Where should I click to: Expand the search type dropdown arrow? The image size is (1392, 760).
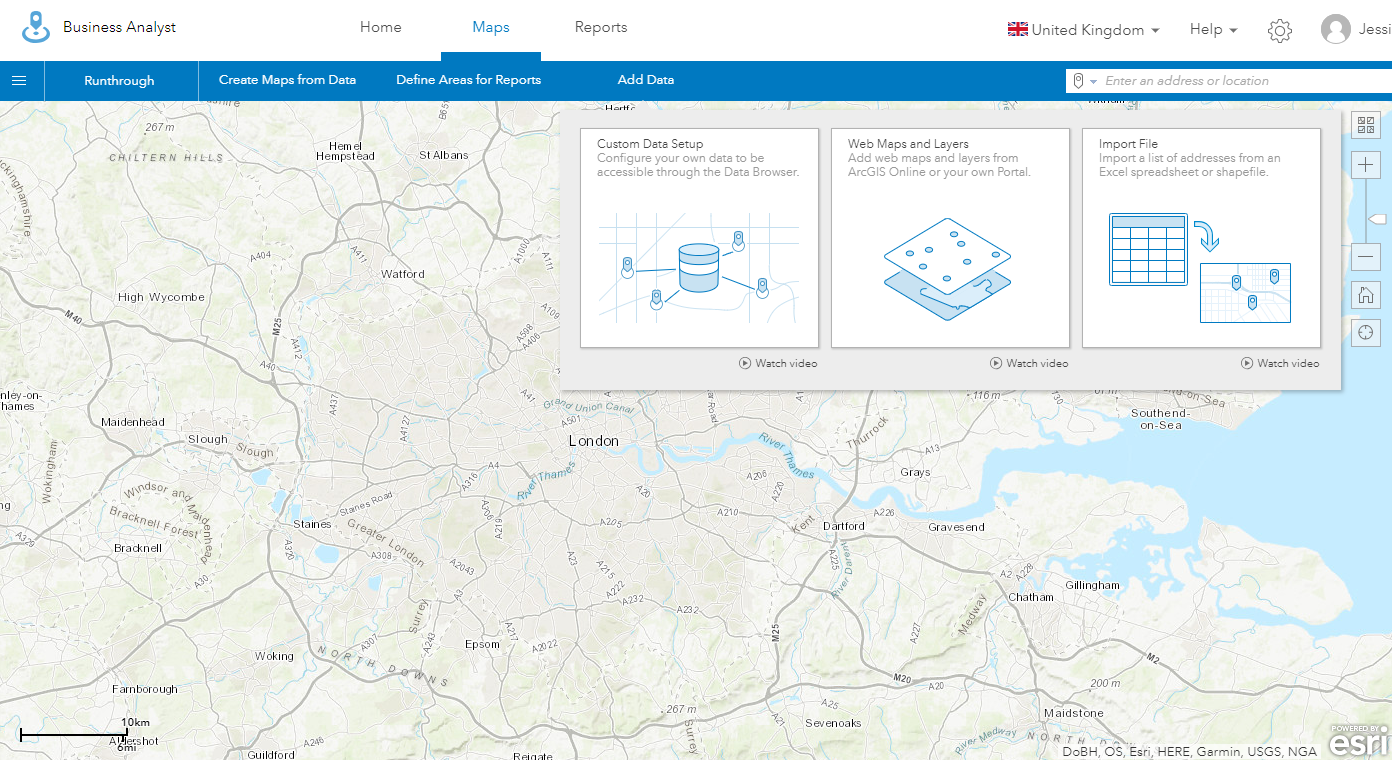coord(1094,82)
